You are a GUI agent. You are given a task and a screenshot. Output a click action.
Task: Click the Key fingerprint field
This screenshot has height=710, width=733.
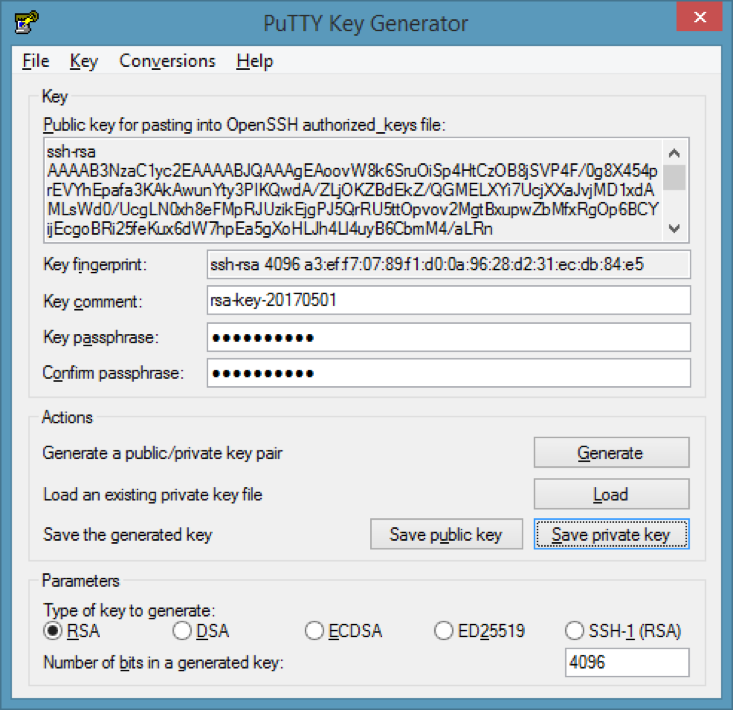point(448,265)
